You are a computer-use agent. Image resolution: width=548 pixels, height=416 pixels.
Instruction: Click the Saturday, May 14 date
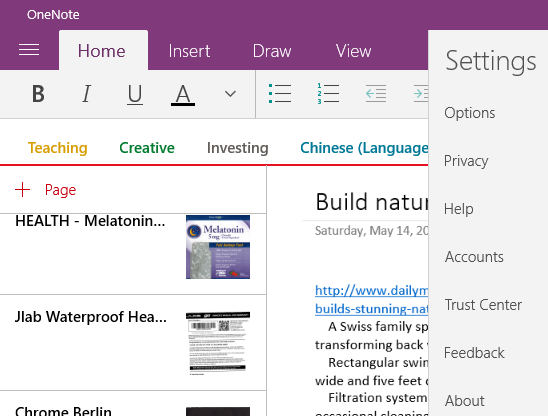tap(372, 231)
